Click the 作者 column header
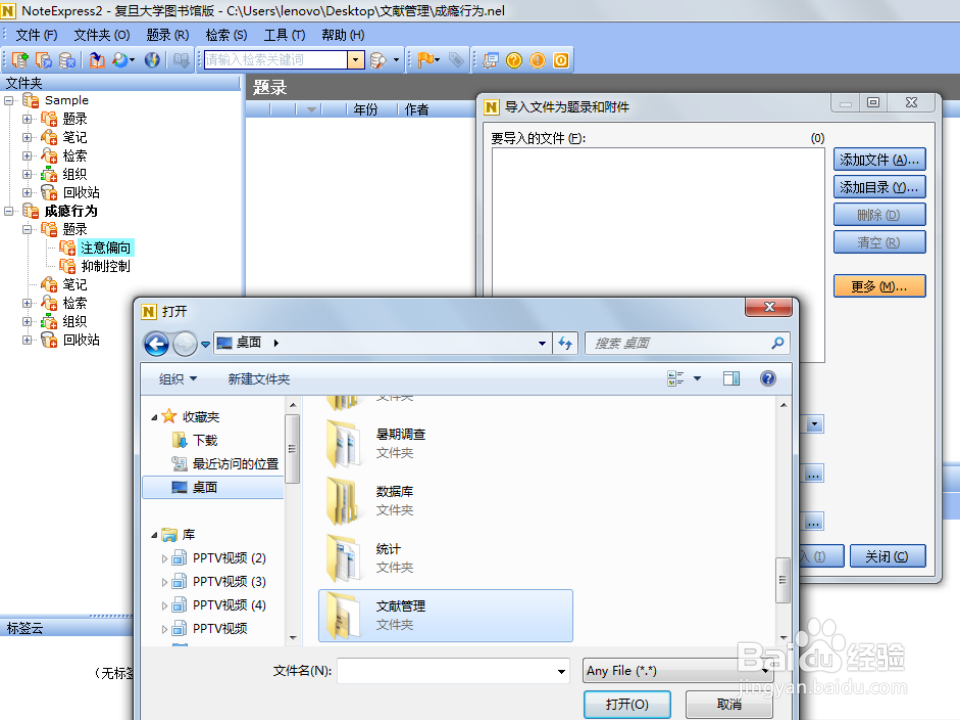Screen dimensions: 960x720 (x=416, y=110)
